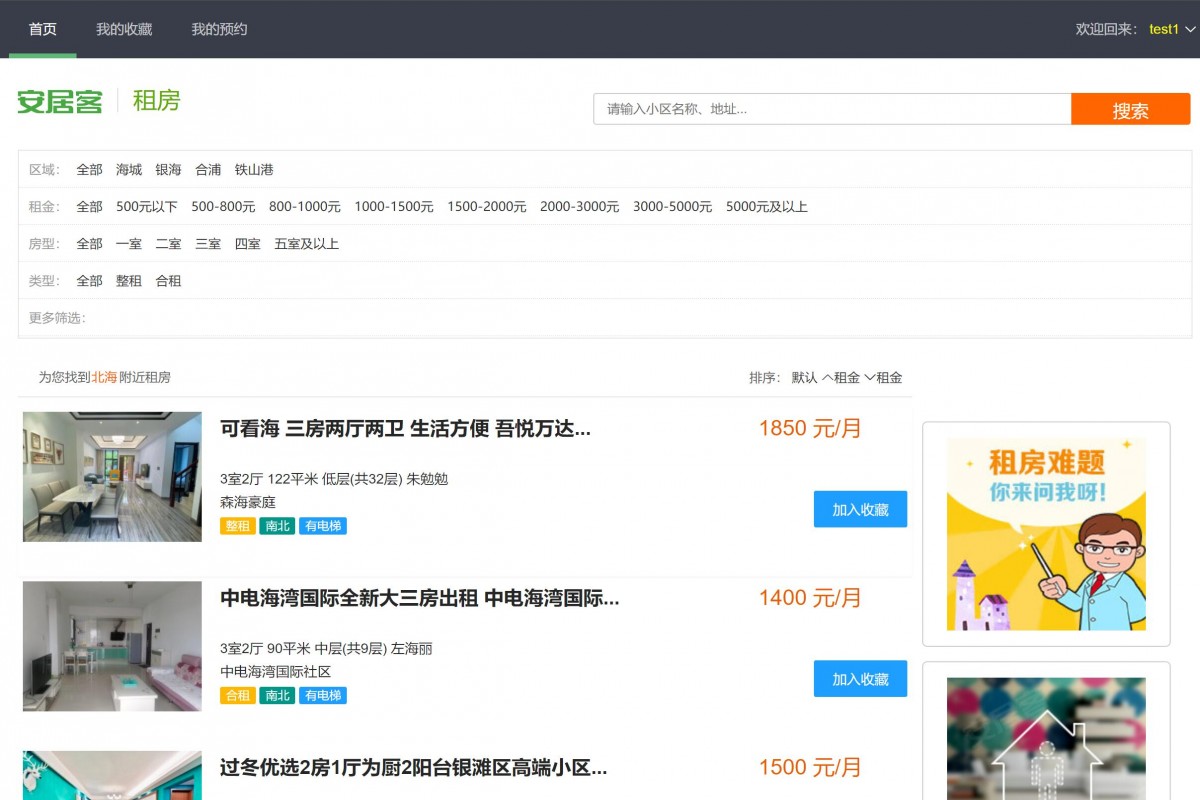Switch to the 我的预约 tab
The image size is (1200, 800).
216,29
